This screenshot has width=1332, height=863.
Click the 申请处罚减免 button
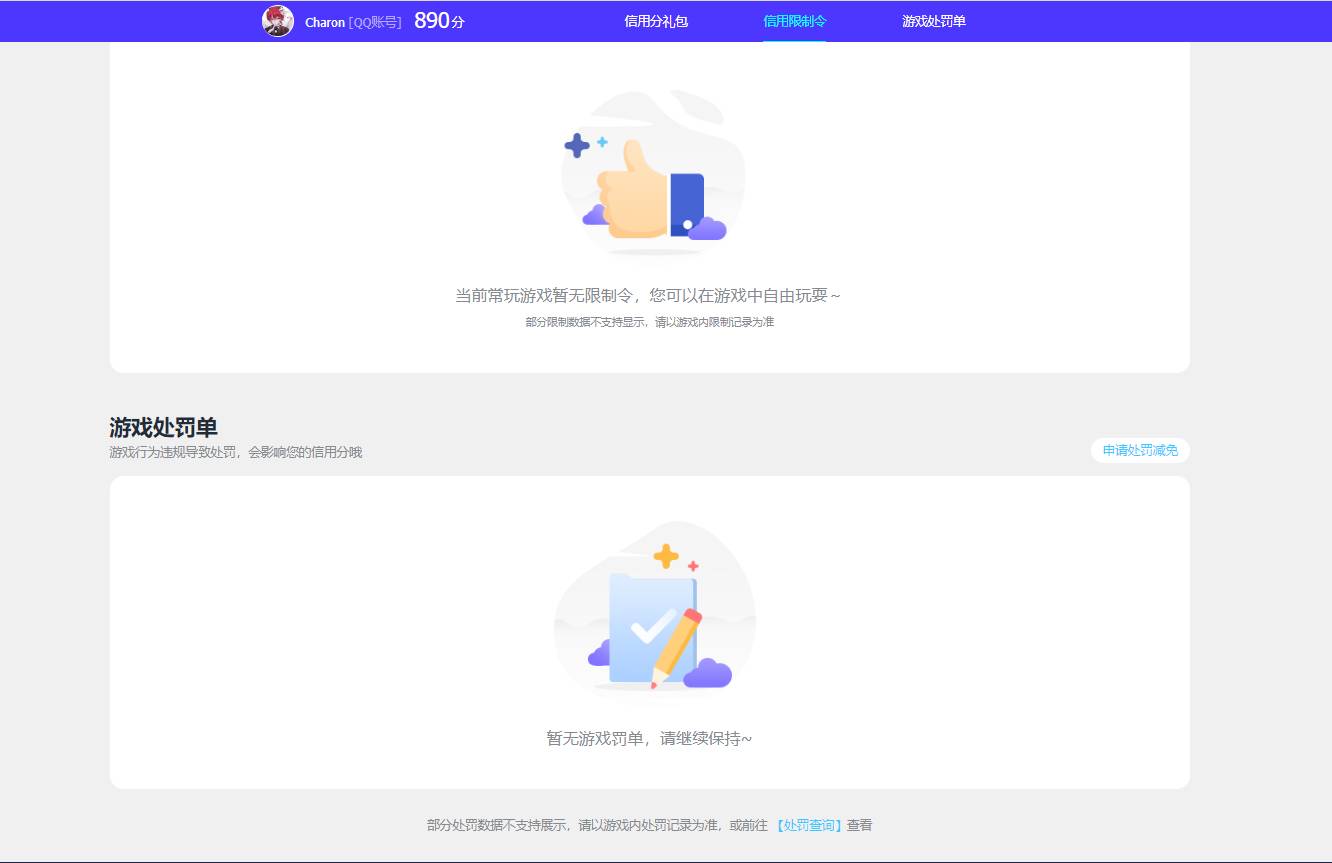pyautogui.click(x=1139, y=450)
